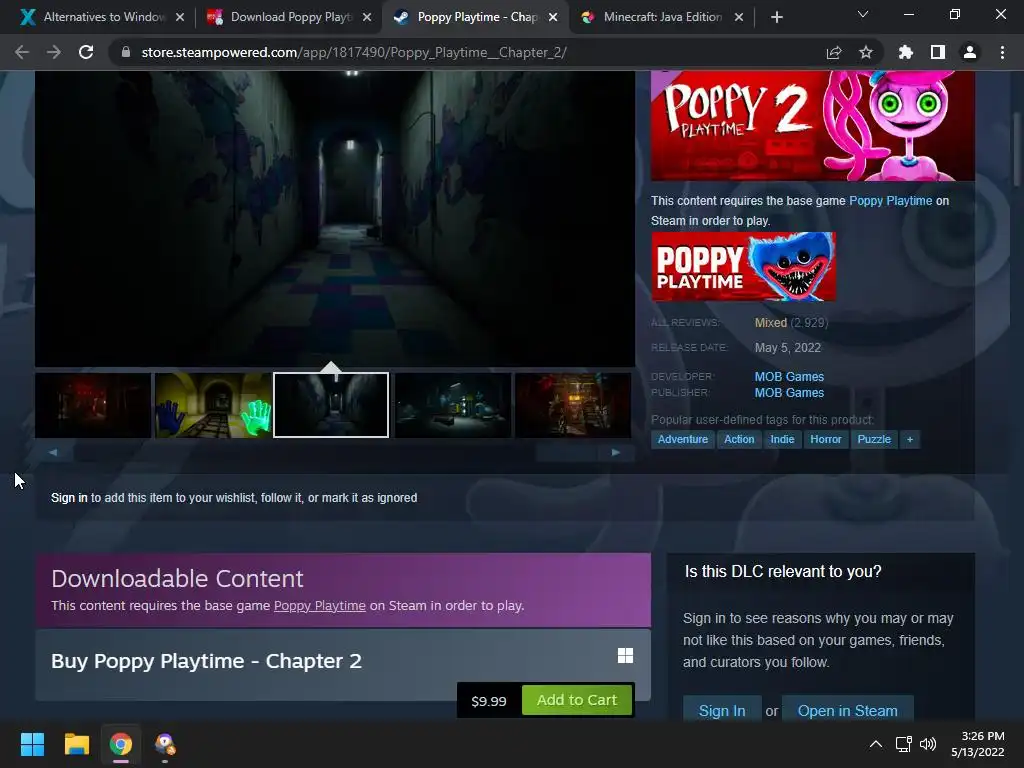Close the active Poppy Playtime Steam tab

(x=553, y=17)
